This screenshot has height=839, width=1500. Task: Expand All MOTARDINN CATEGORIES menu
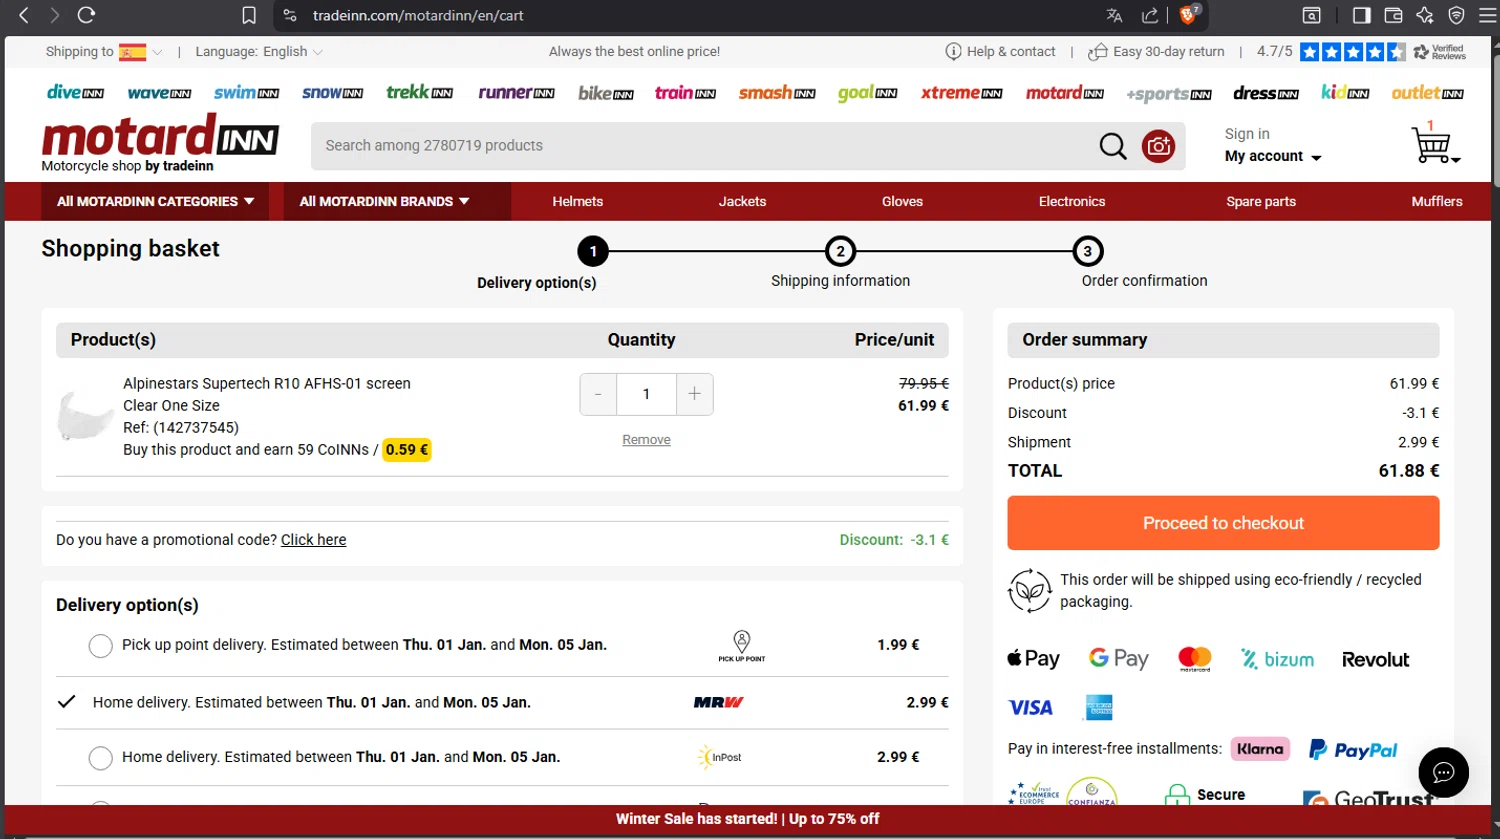click(156, 201)
